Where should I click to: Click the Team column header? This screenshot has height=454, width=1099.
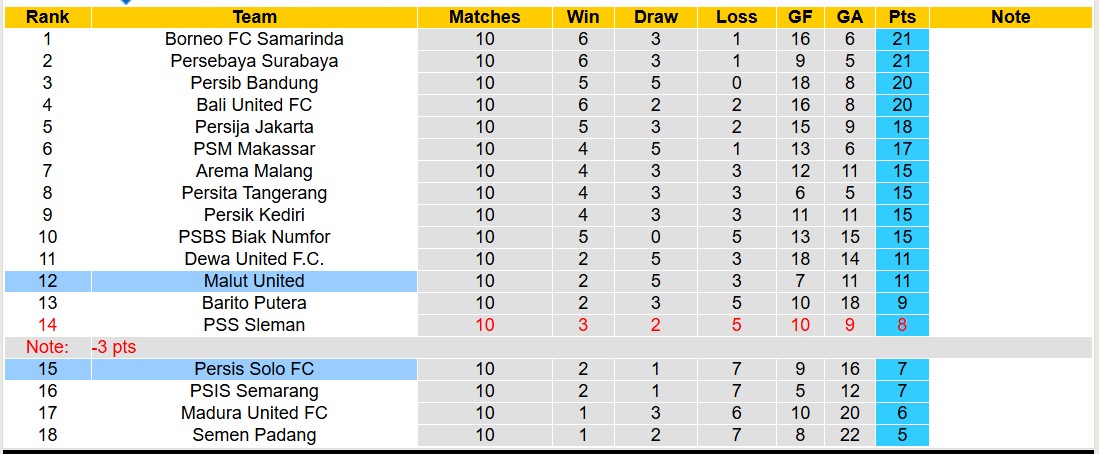(254, 17)
